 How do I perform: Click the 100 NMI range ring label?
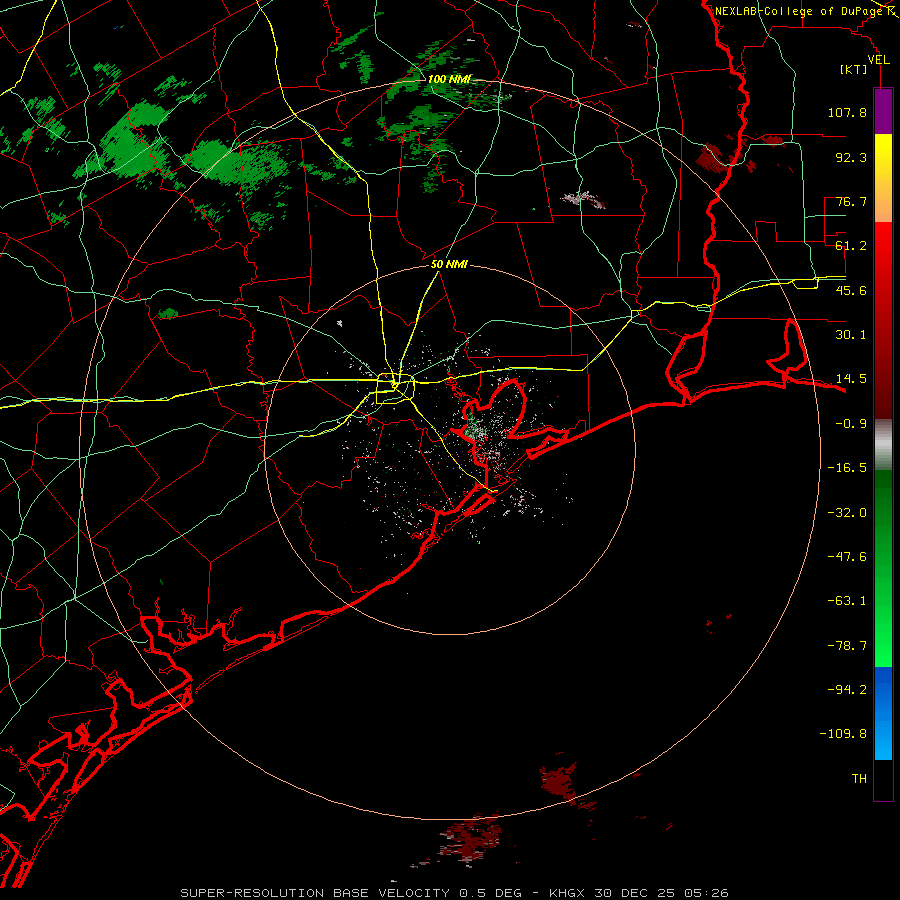(x=449, y=79)
